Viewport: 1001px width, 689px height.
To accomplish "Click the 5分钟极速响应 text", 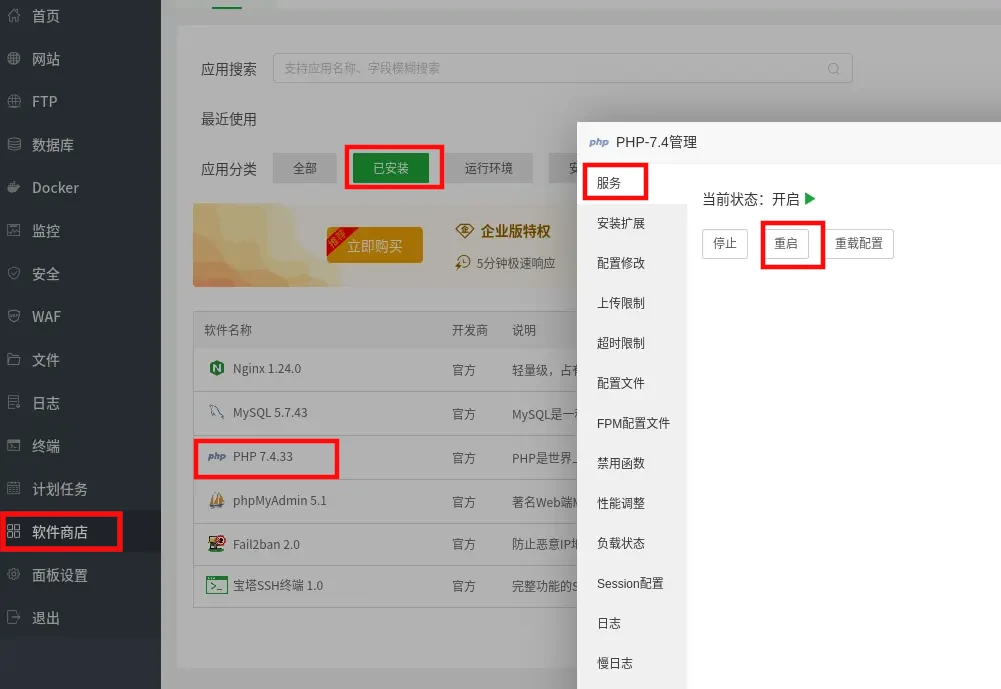I will (x=516, y=263).
